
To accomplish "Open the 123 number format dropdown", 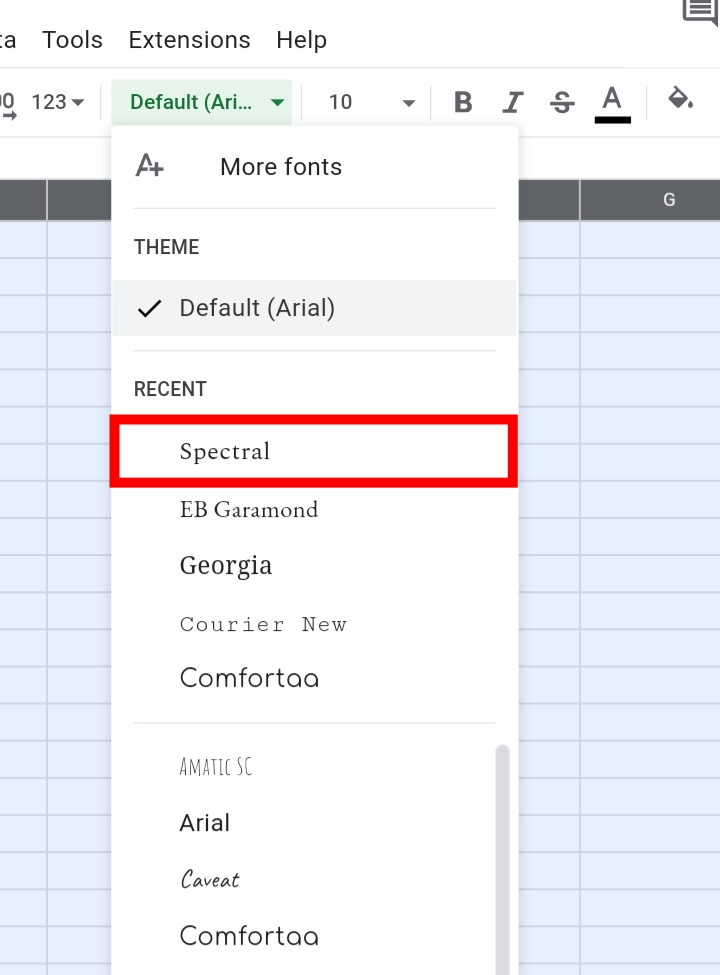I will [58, 102].
